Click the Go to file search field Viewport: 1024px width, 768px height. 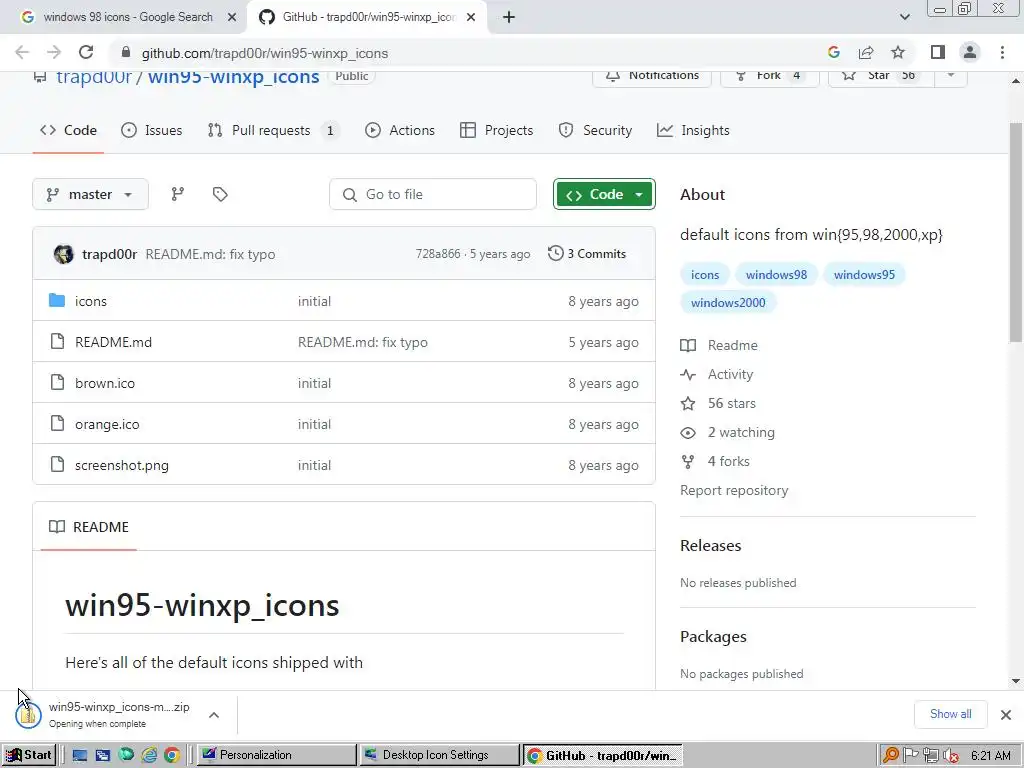click(433, 194)
